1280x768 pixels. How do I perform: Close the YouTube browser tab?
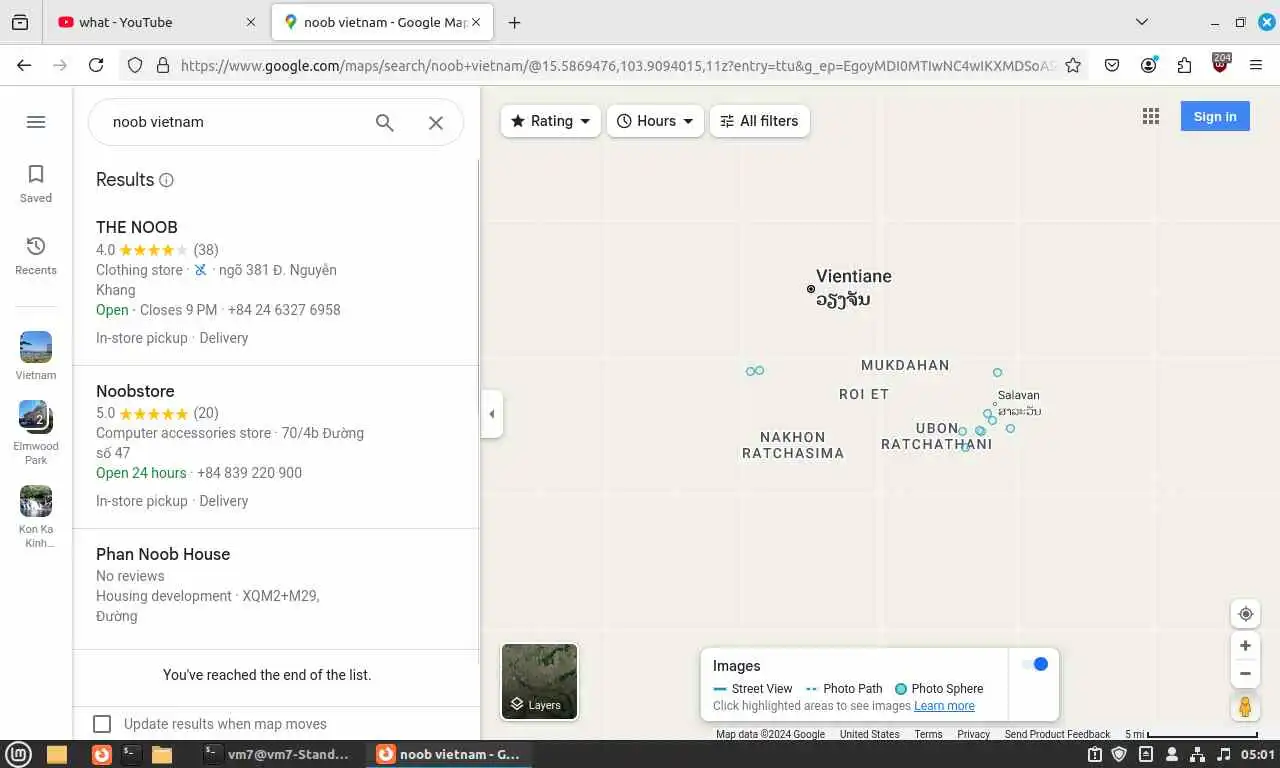click(250, 22)
